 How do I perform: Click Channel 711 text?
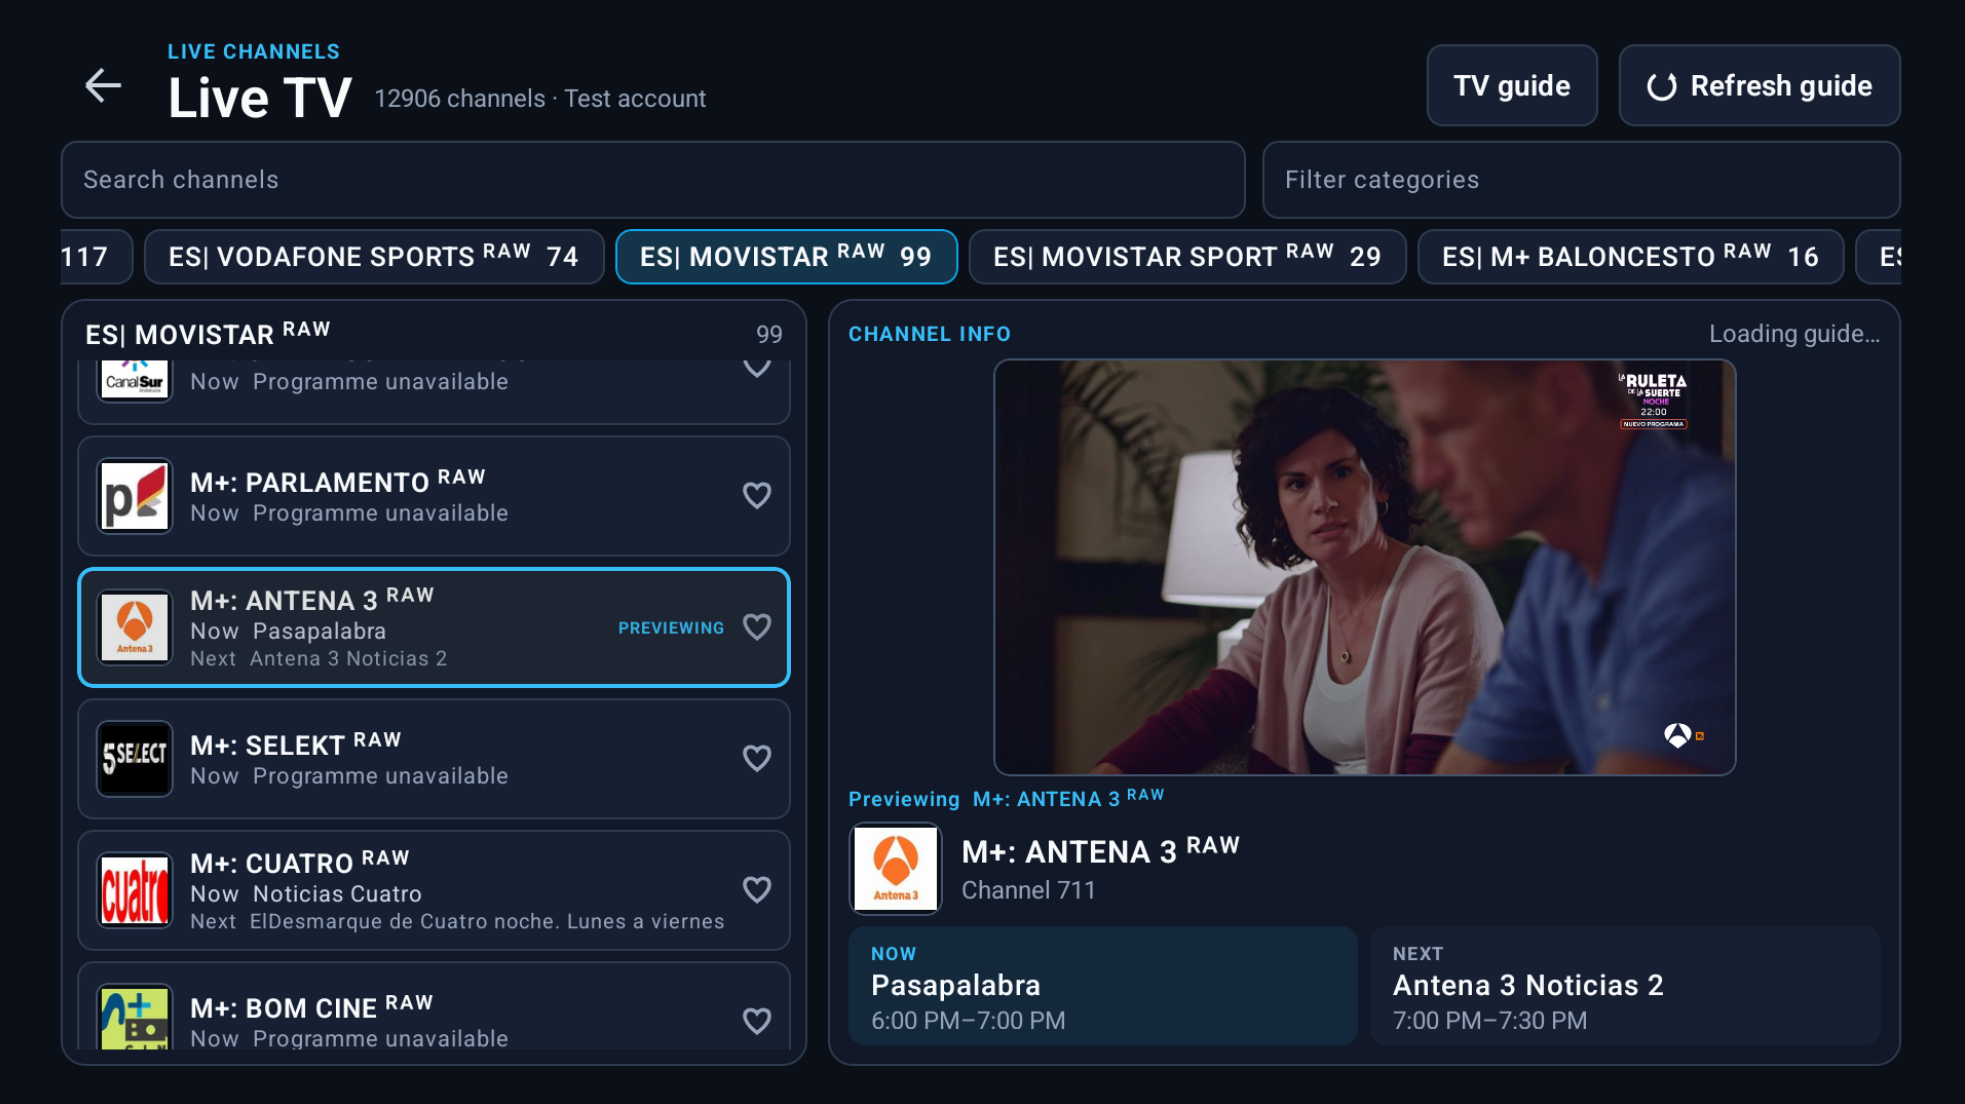1028,891
